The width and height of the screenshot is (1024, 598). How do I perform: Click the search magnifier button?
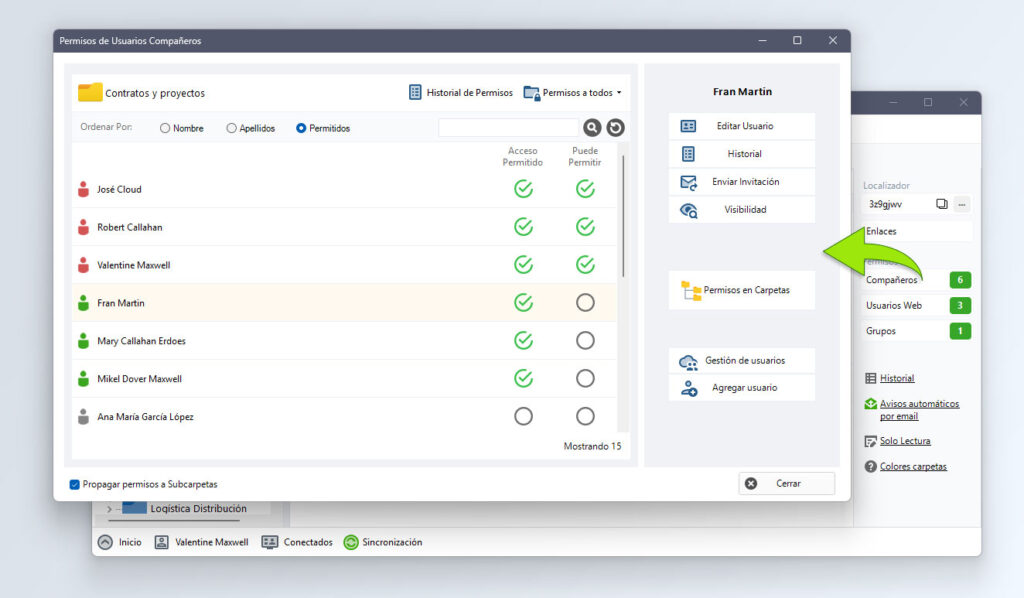[592, 127]
